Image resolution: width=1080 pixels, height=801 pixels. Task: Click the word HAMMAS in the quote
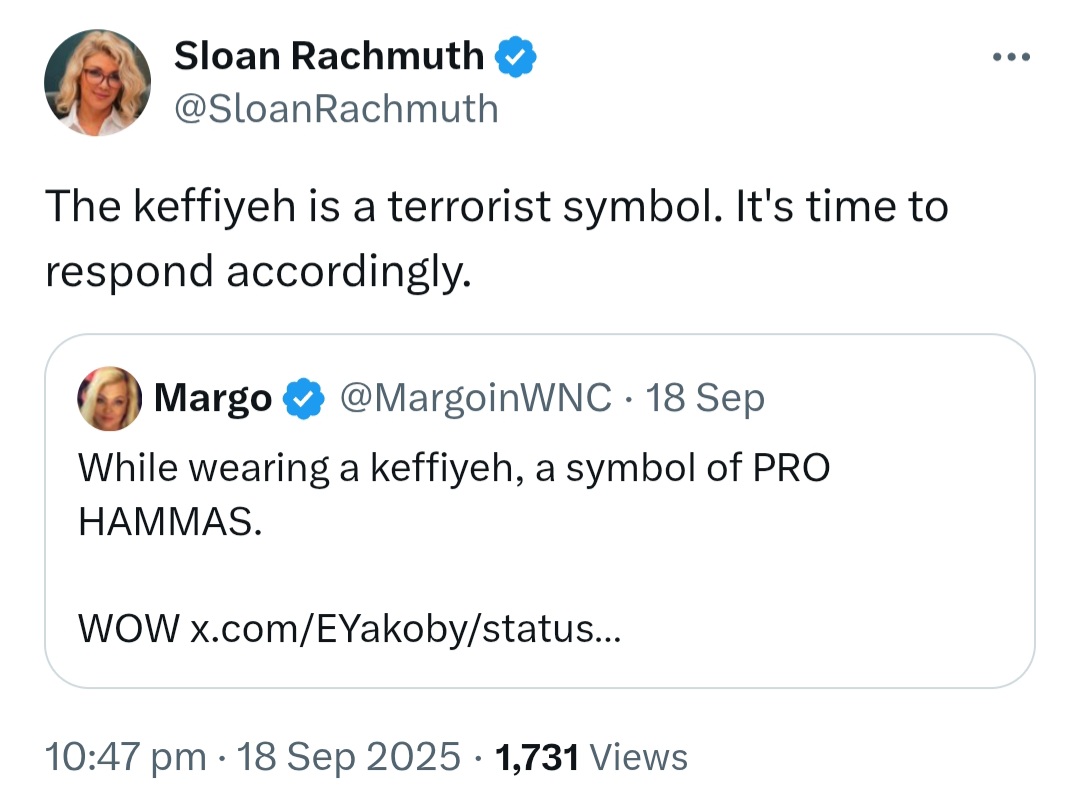[x=170, y=522]
